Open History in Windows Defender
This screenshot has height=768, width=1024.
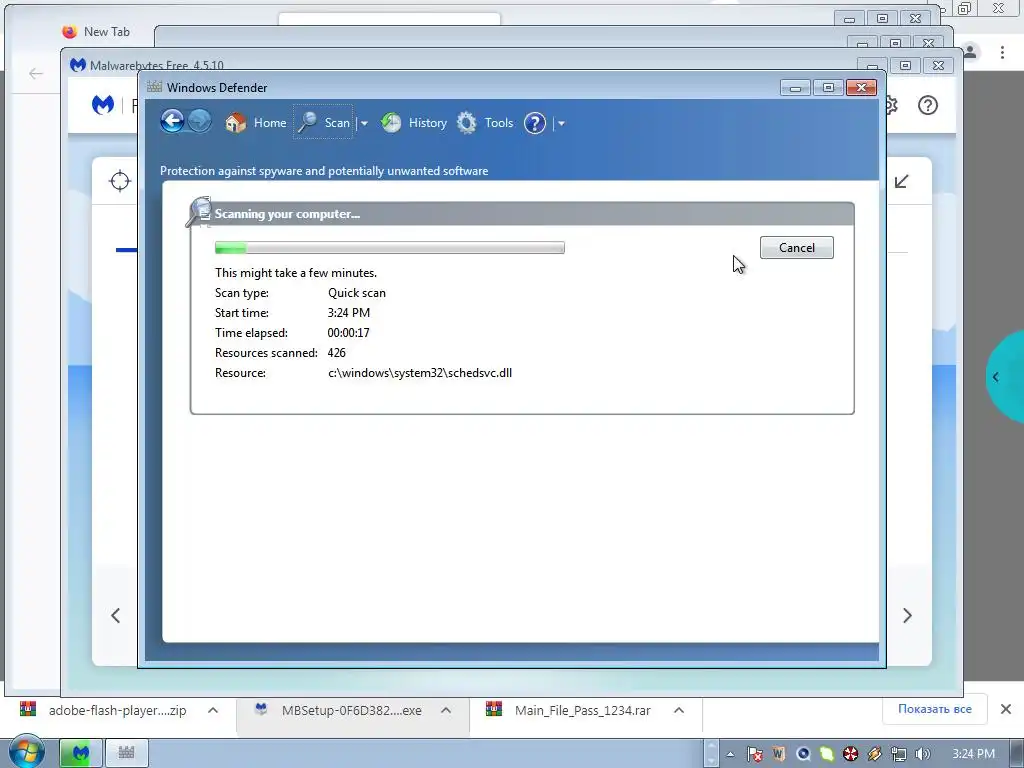(x=414, y=123)
